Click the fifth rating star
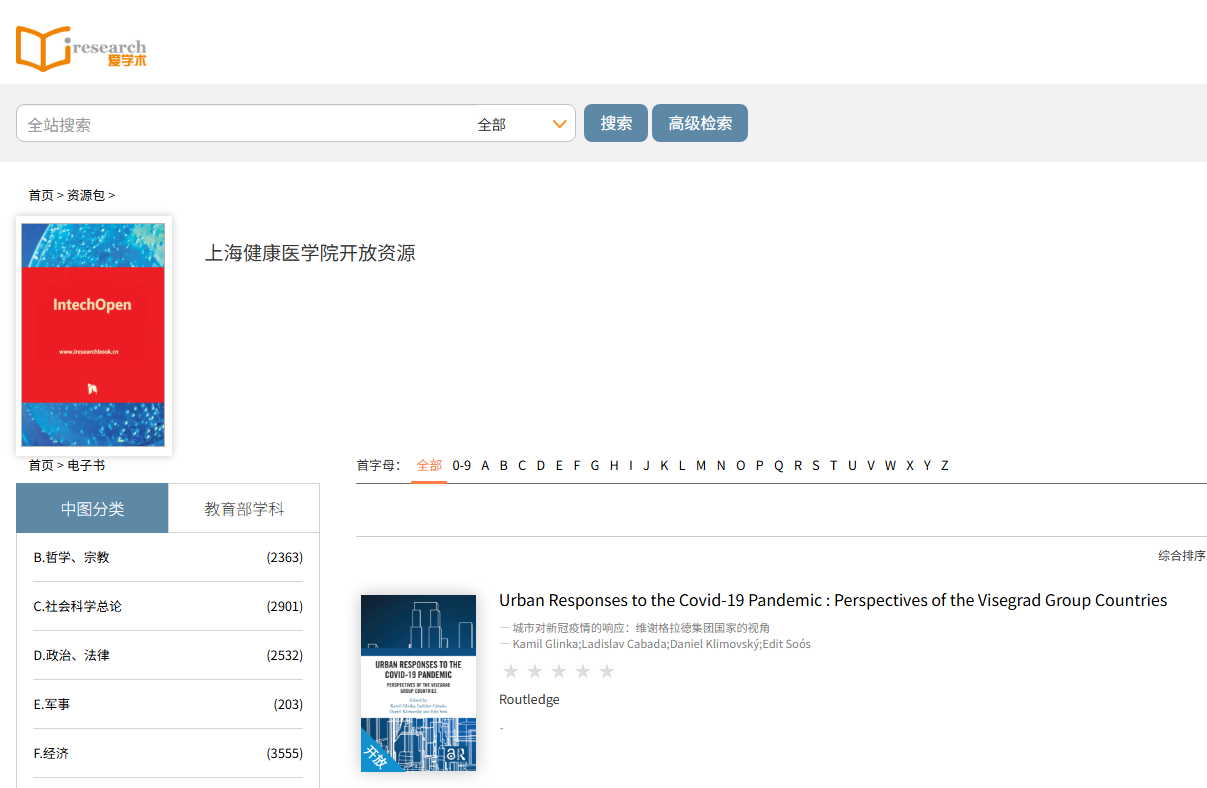This screenshot has width=1207, height=788. point(607,671)
